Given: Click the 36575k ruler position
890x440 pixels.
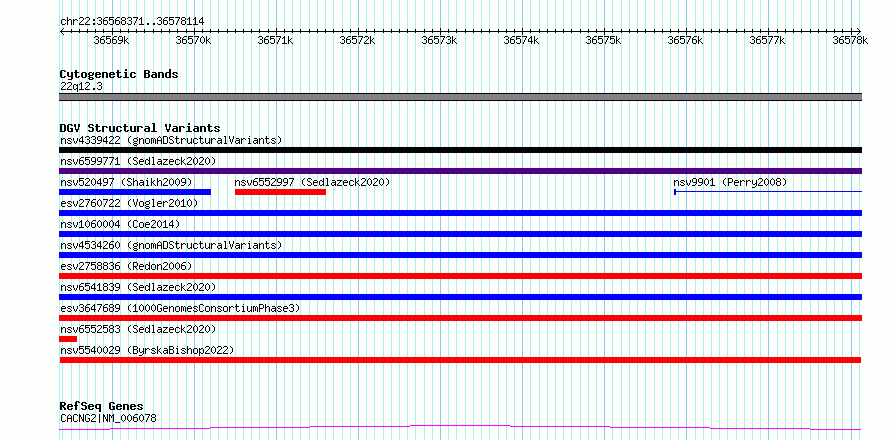Looking at the screenshot, I should pos(604,40).
